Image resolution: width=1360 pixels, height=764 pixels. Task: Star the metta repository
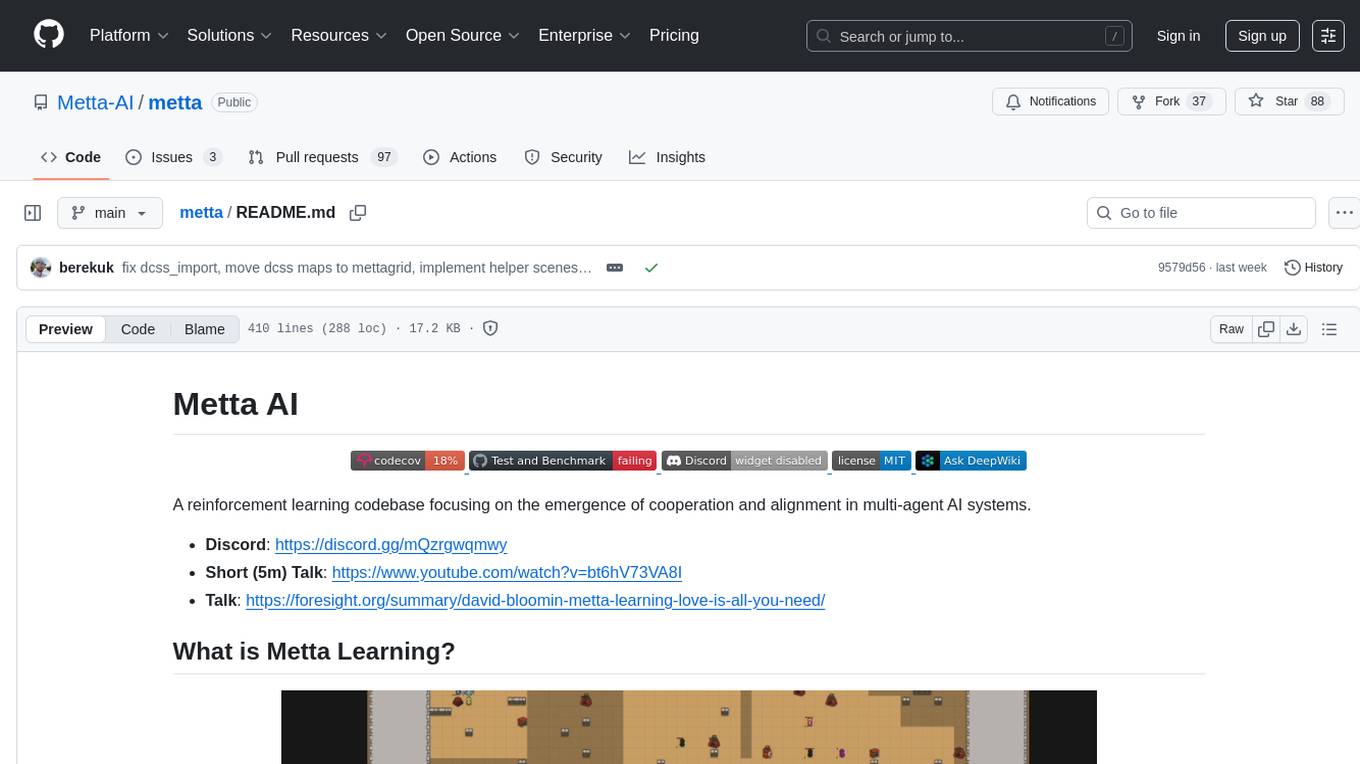[x=1289, y=102]
